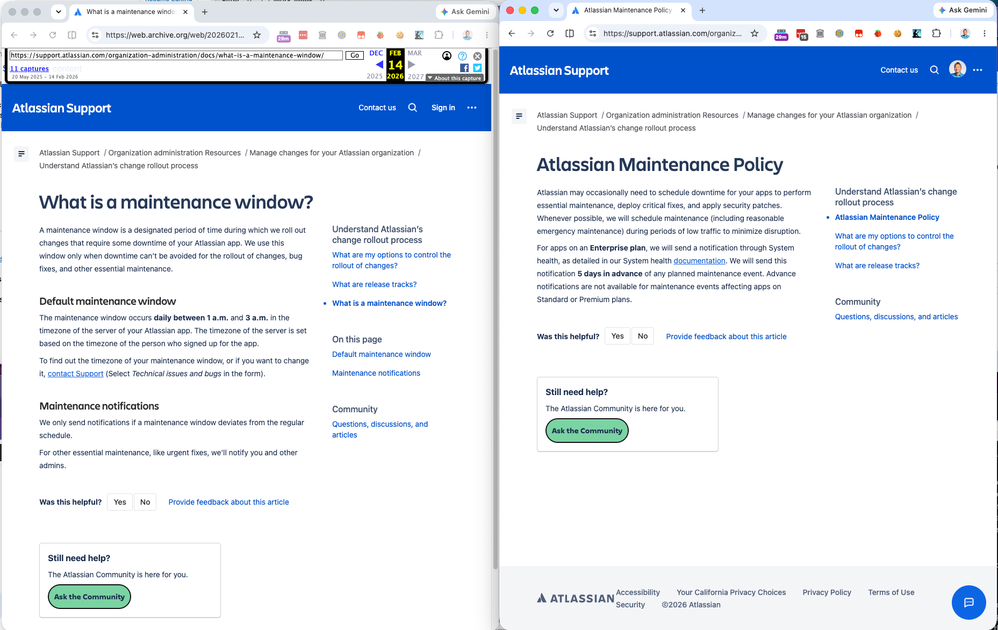Open Privacy Policy link in right page footer
This screenshot has height=630, width=998.
826,592
